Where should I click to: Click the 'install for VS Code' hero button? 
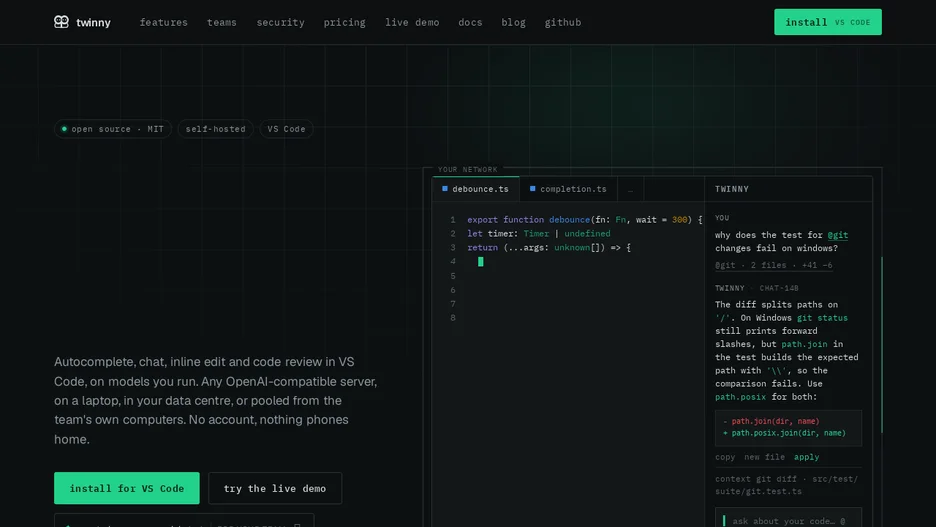coord(127,488)
